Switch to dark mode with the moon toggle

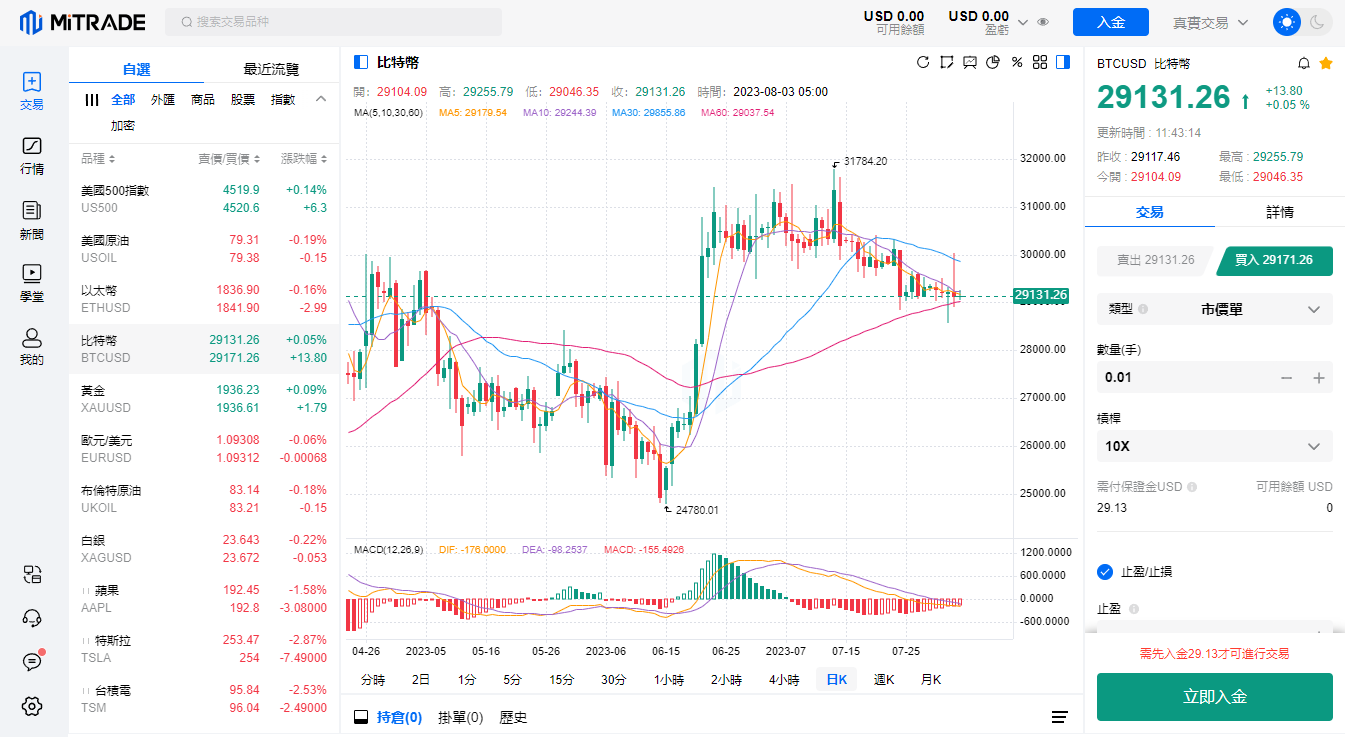coord(1317,22)
